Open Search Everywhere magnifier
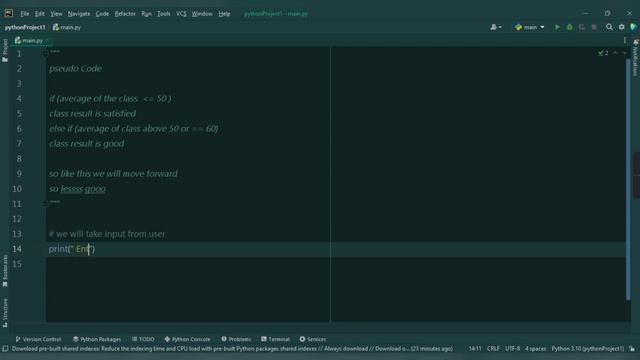This screenshot has height=360, width=640. 609,27
